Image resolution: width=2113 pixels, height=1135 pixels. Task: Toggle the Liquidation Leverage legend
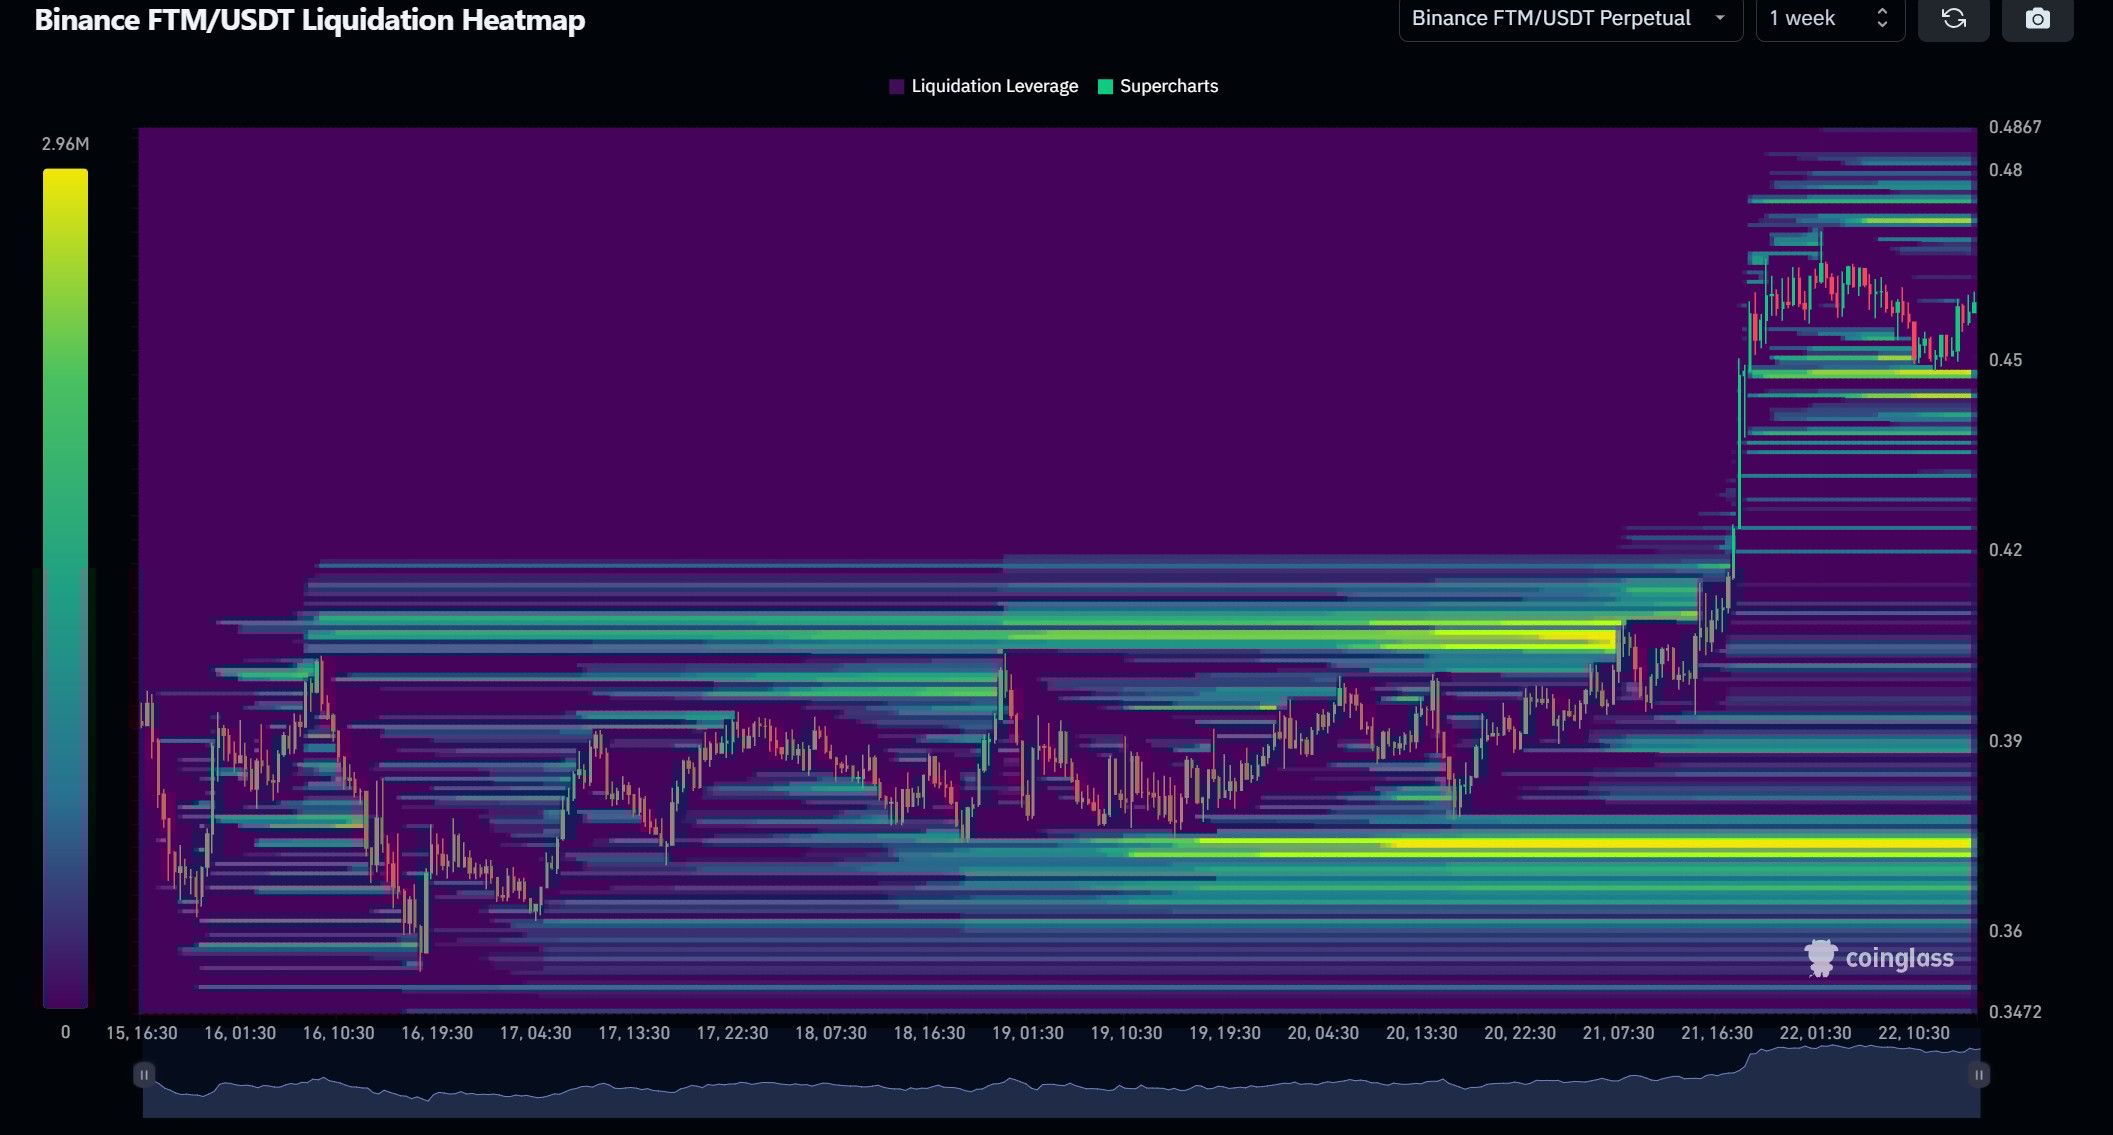tap(983, 86)
